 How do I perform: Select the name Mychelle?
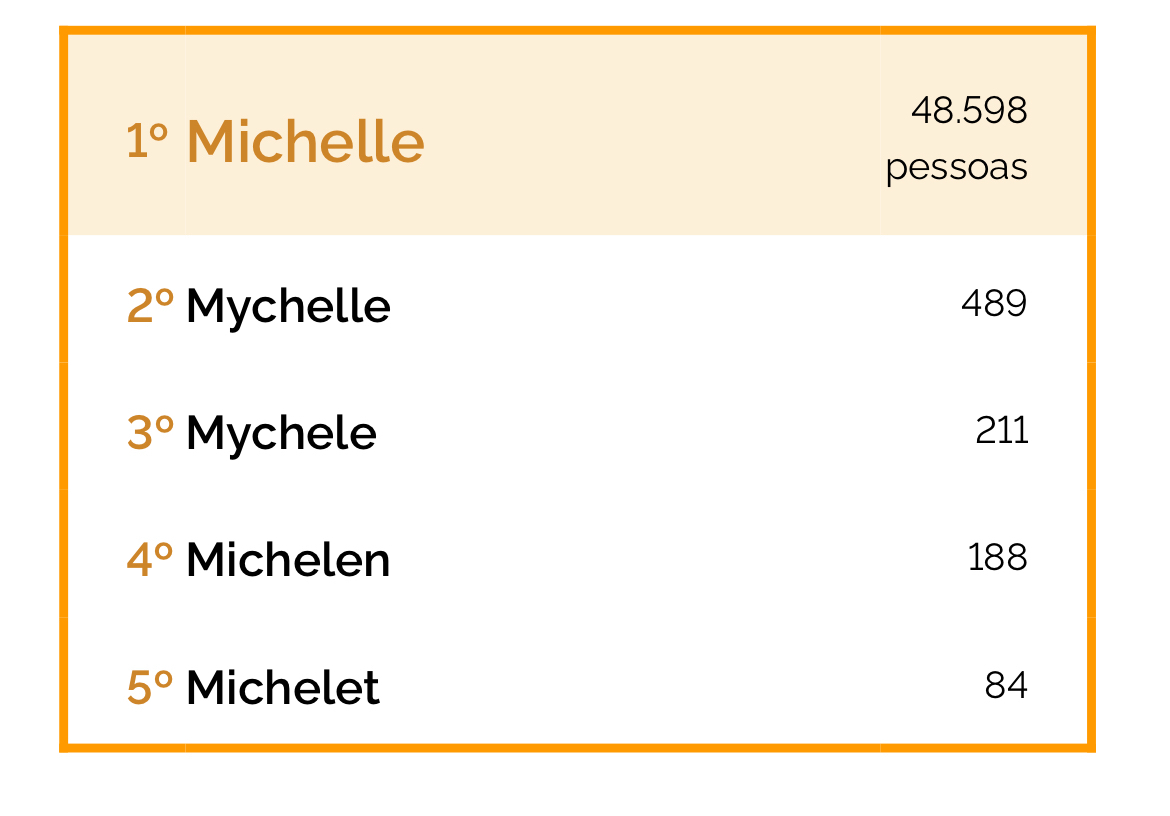click(288, 306)
